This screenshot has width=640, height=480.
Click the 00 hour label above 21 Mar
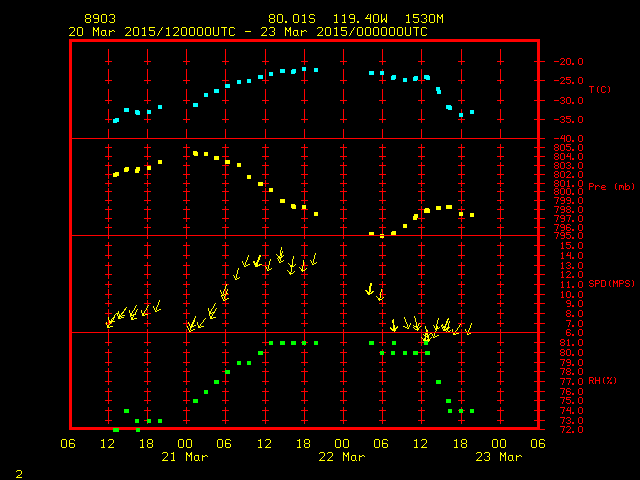[185, 444]
